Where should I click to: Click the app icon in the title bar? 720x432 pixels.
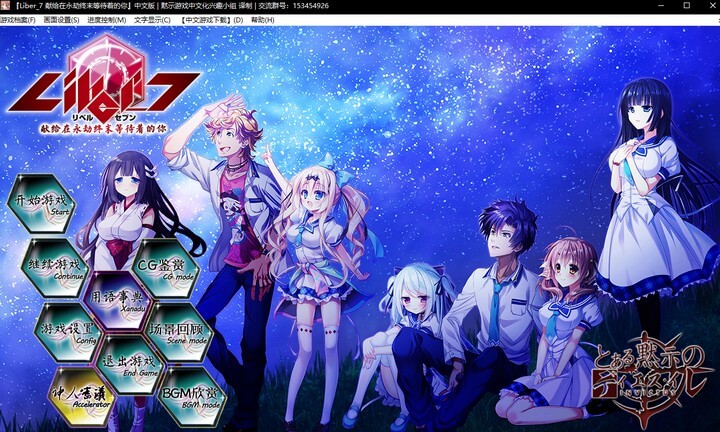click(x=5, y=6)
